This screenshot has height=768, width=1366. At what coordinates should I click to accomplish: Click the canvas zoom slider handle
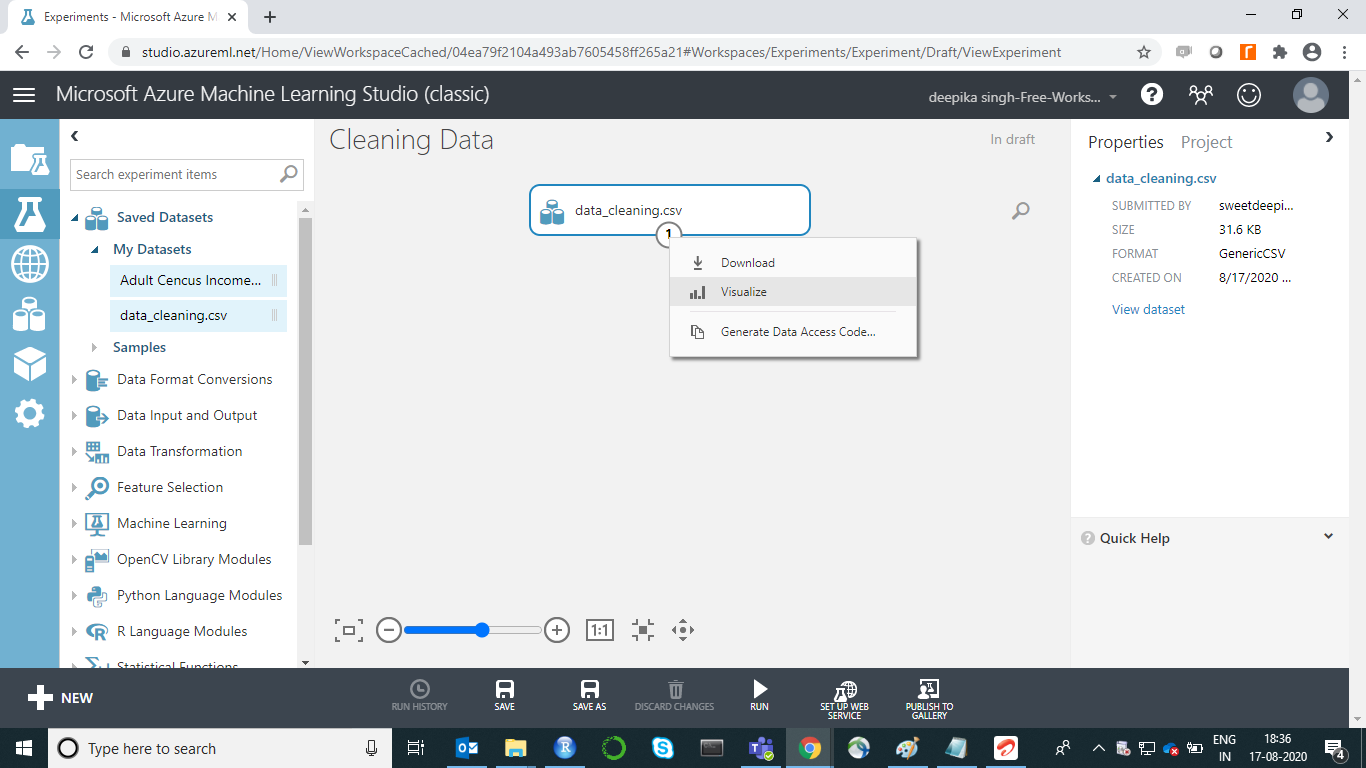pos(482,630)
